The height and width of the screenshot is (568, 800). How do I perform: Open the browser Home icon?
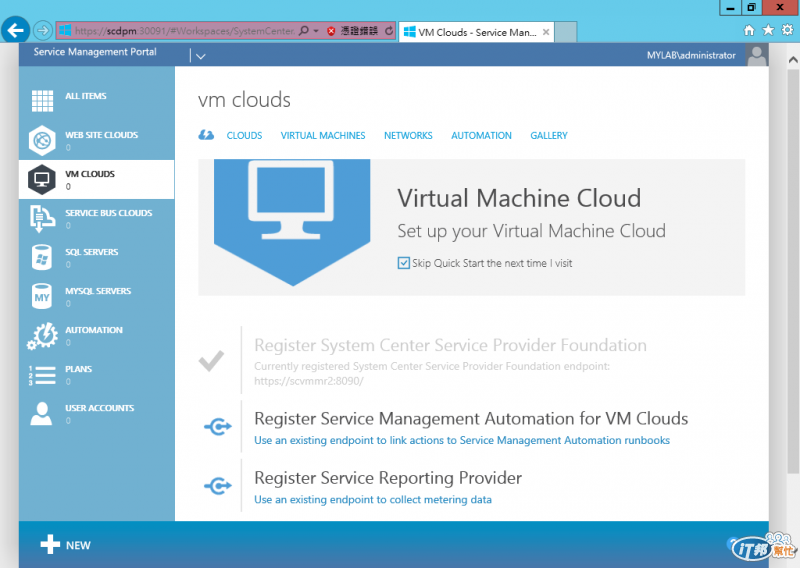(749, 30)
